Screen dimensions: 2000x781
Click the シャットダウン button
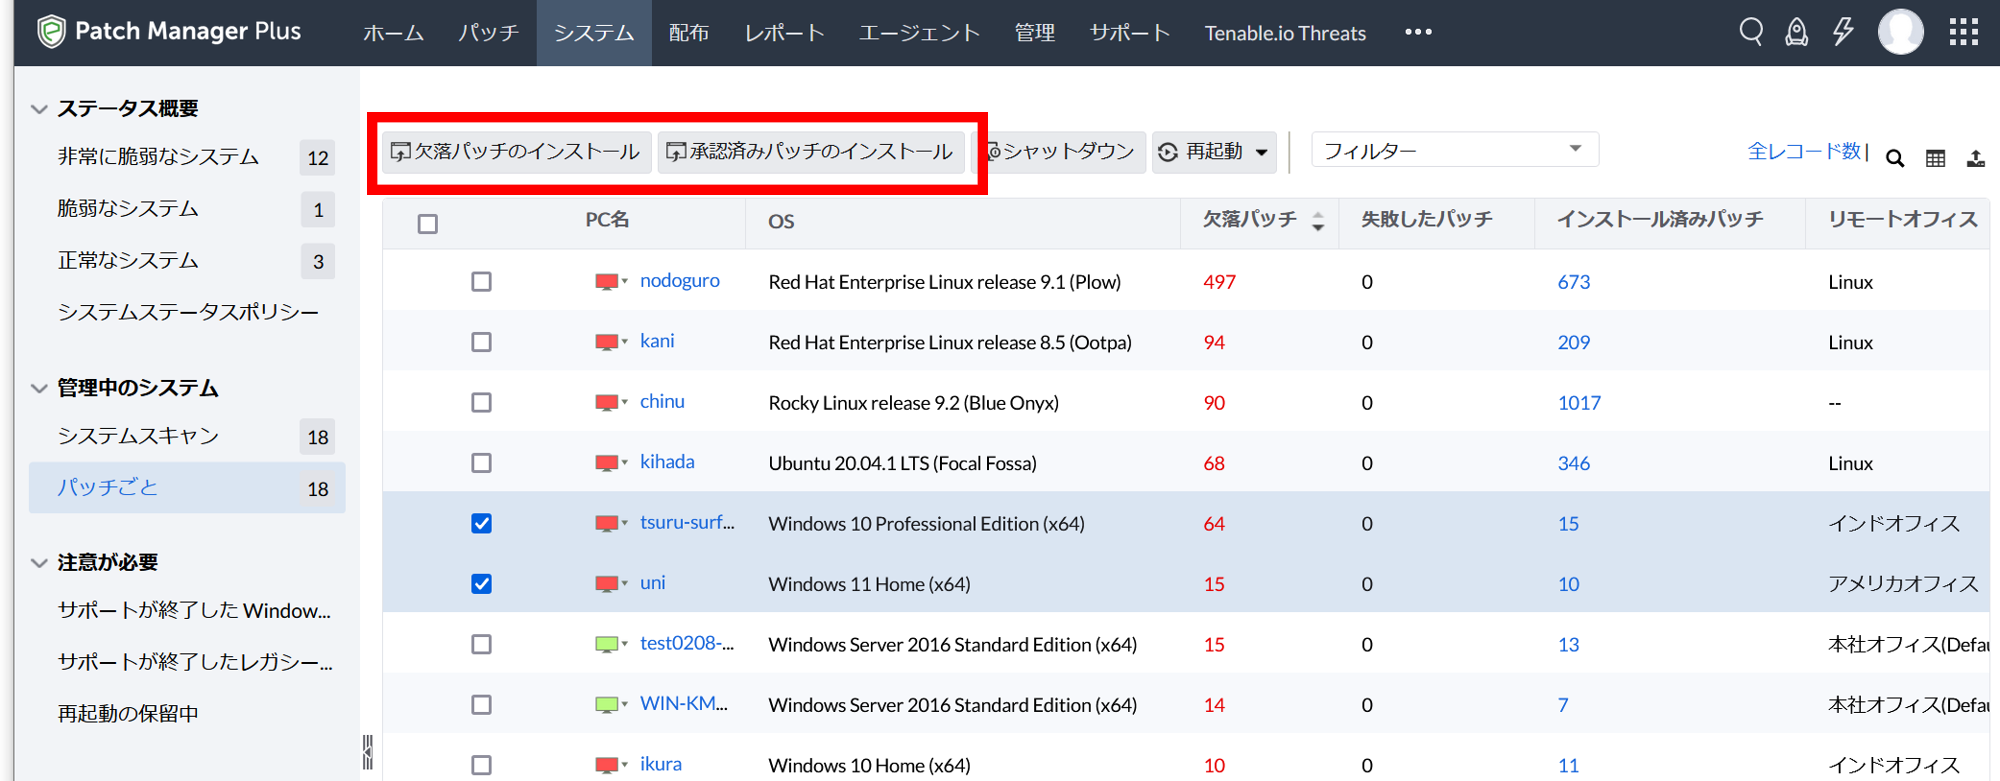(1060, 152)
